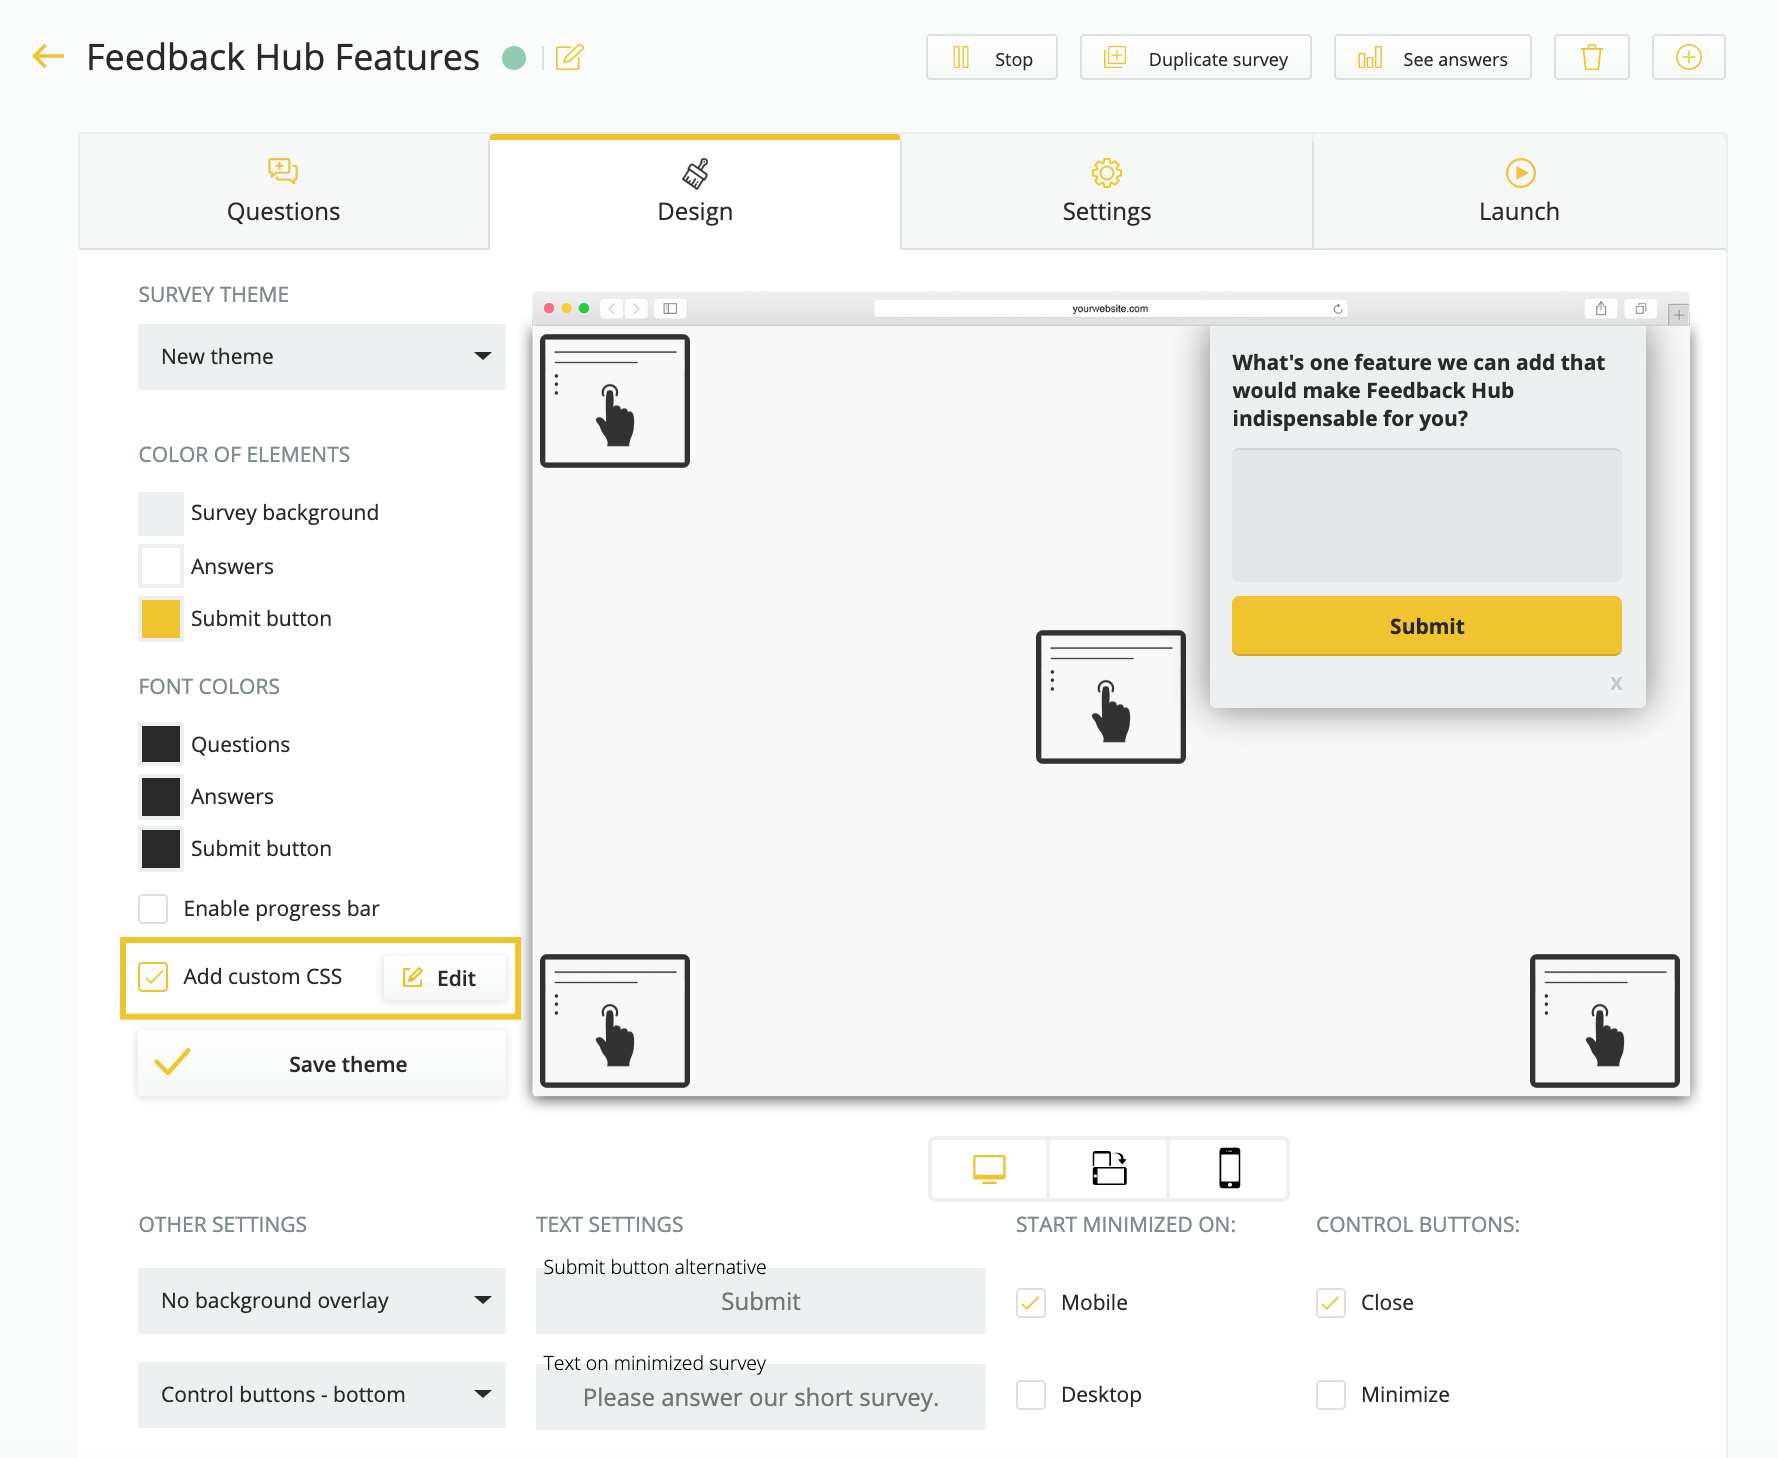Choose bottom-right survey position thumbnail
This screenshot has width=1778, height=1458.
1605,1021
